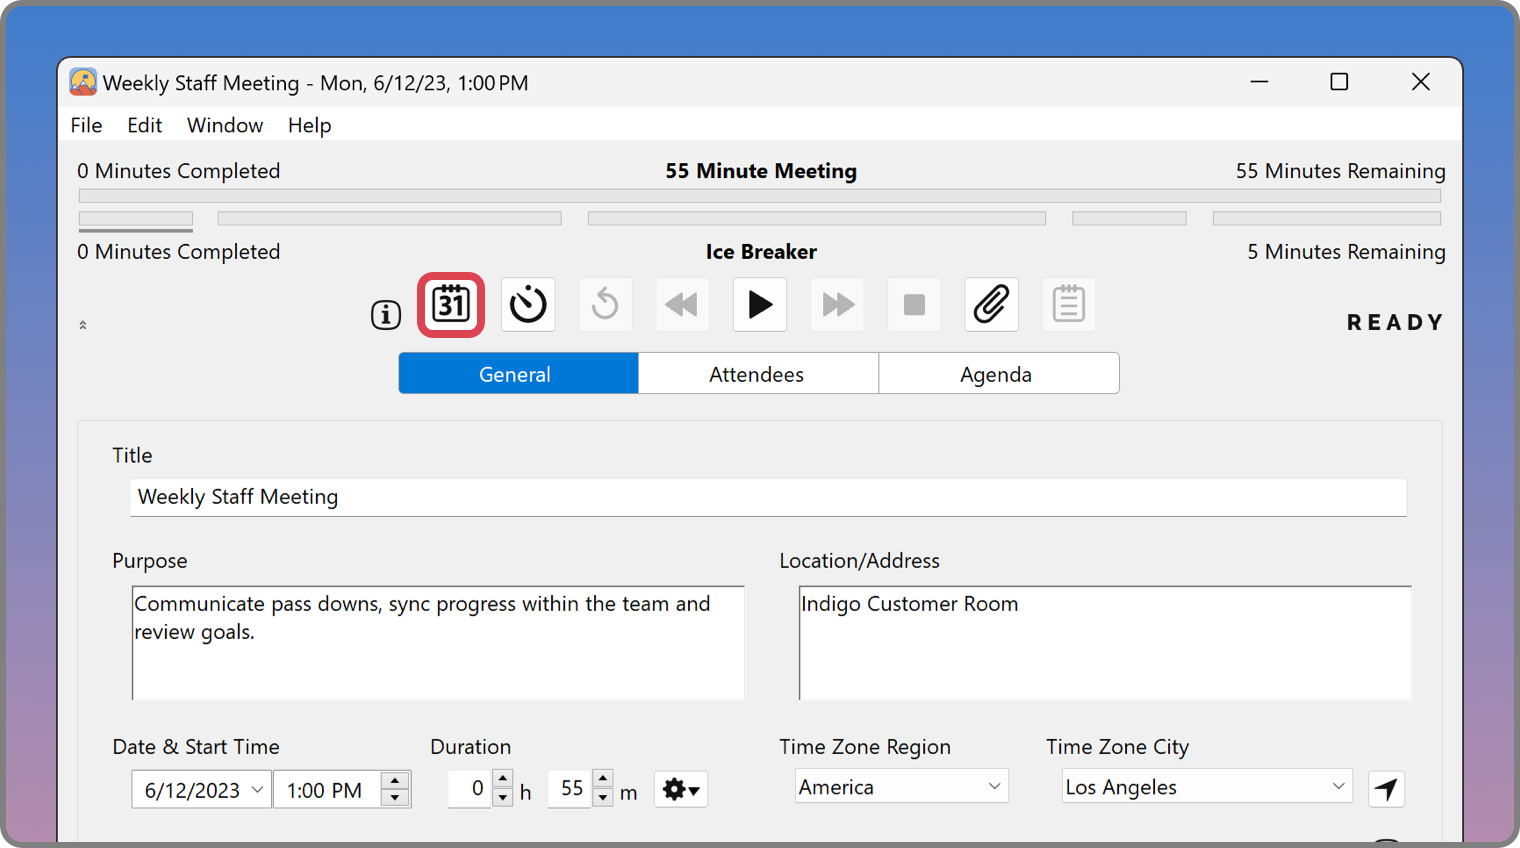Open the date picker dropdown for 6/12/2023
Viewport: 1520px width, 848px height.
coord(257,790)
